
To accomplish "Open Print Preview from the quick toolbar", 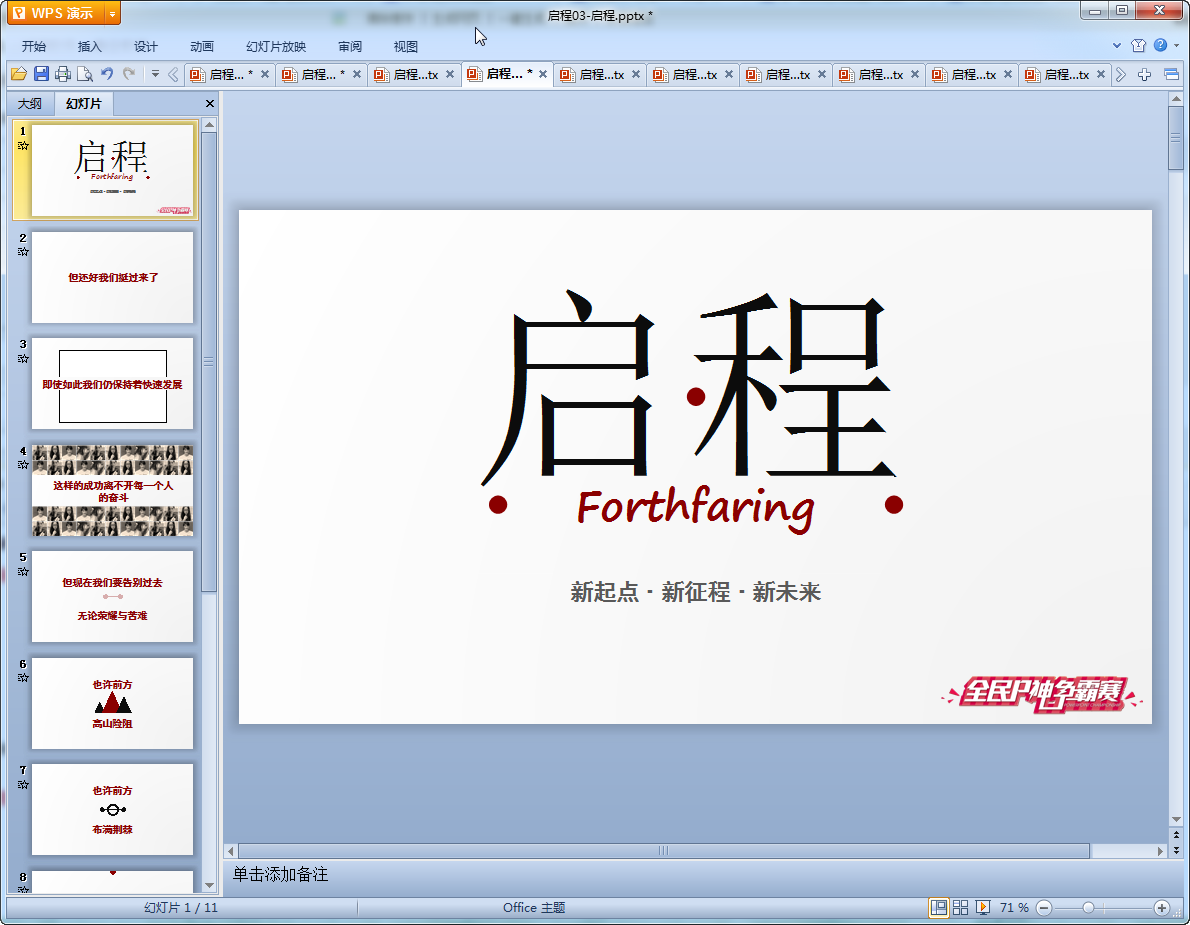I will [x=85, y=74].
